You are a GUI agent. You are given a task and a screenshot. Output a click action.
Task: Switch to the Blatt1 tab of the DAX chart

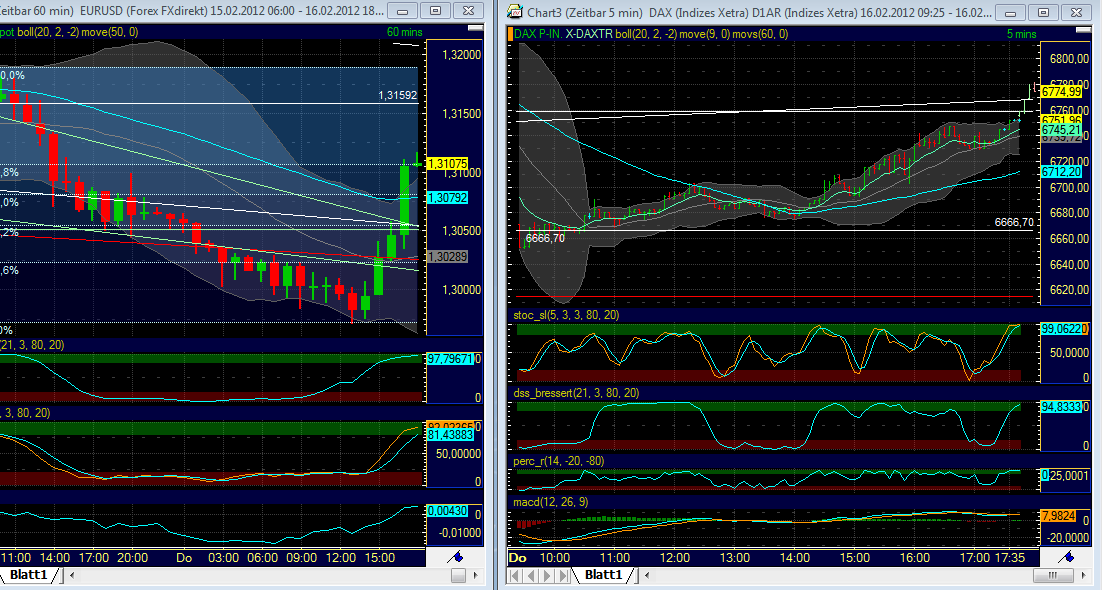[603, 576]
